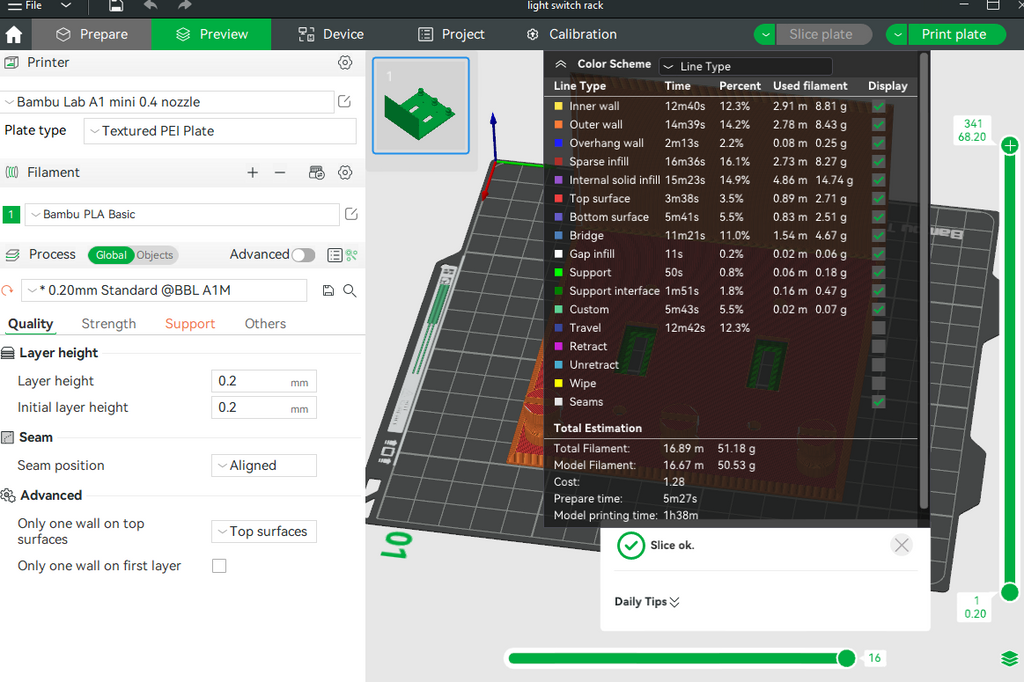Open the Color Scheme Line Type dropdown
This screenshot has width=1024, height=682.
(x=745, y=66)
